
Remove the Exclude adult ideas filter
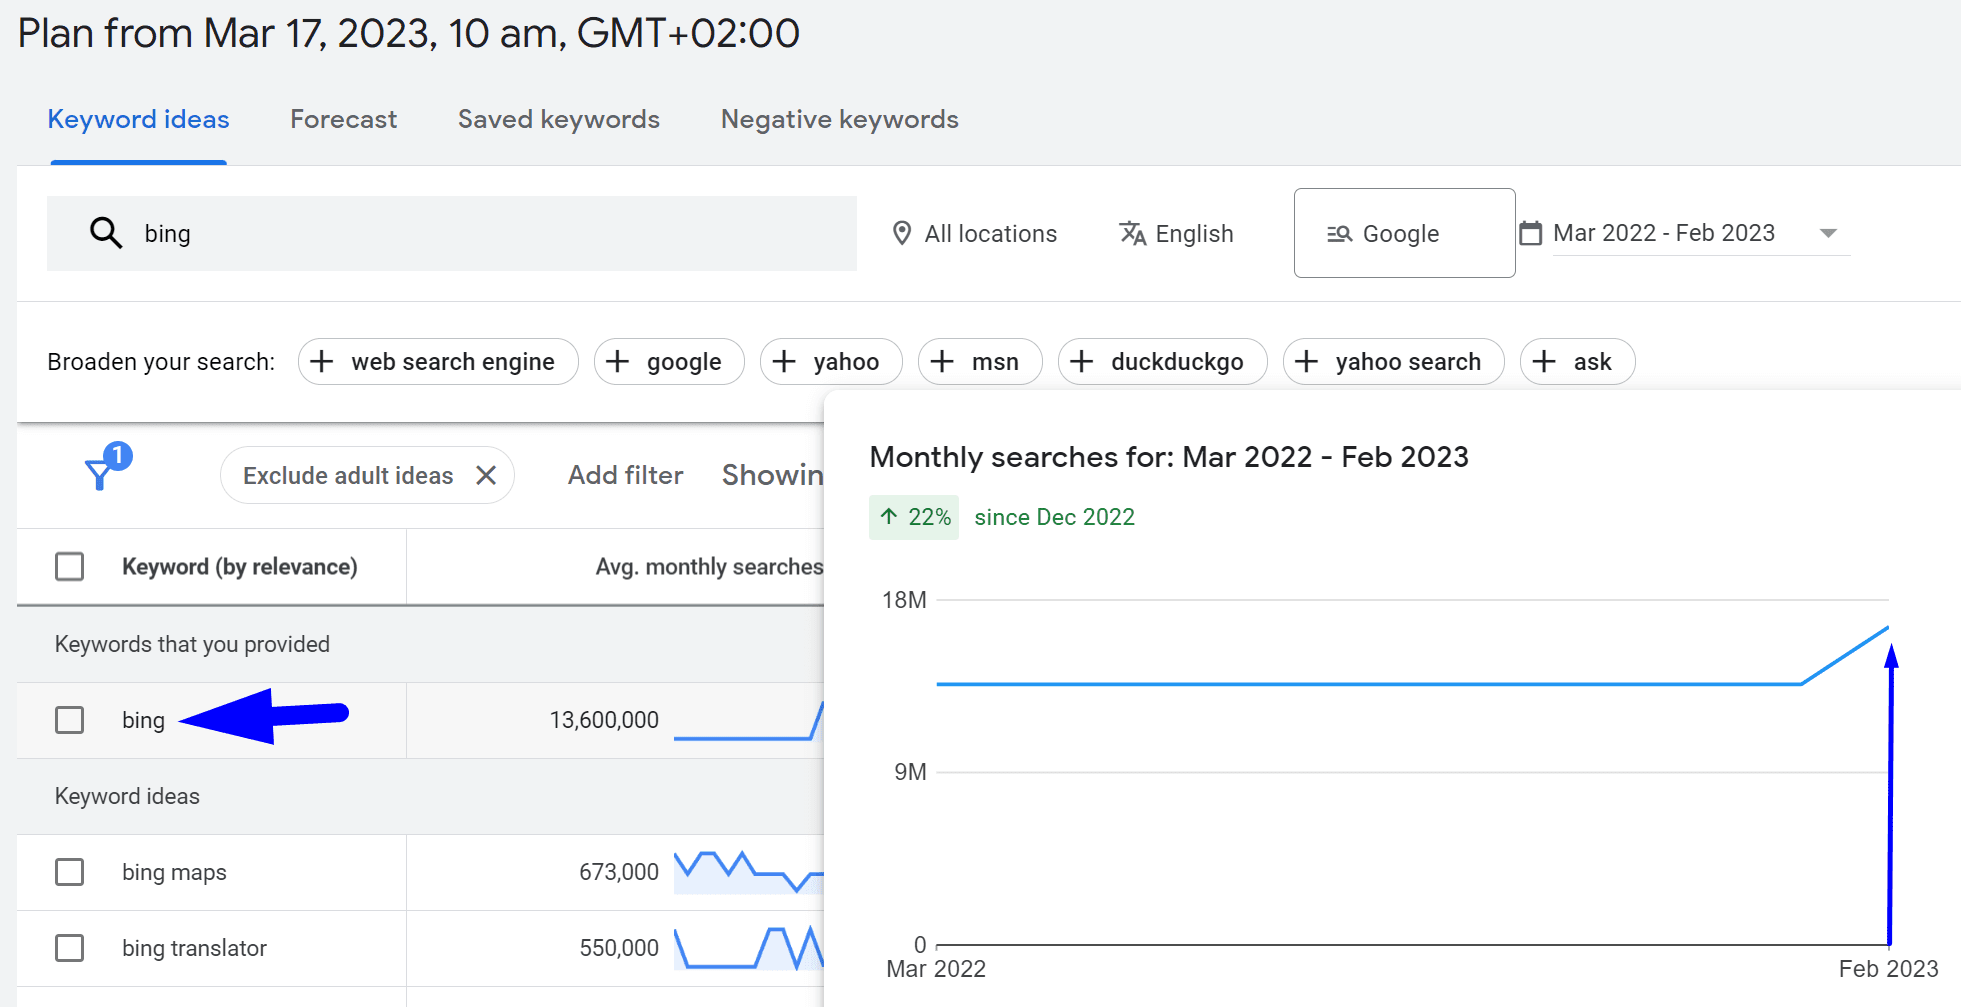(x=486, y=475)
